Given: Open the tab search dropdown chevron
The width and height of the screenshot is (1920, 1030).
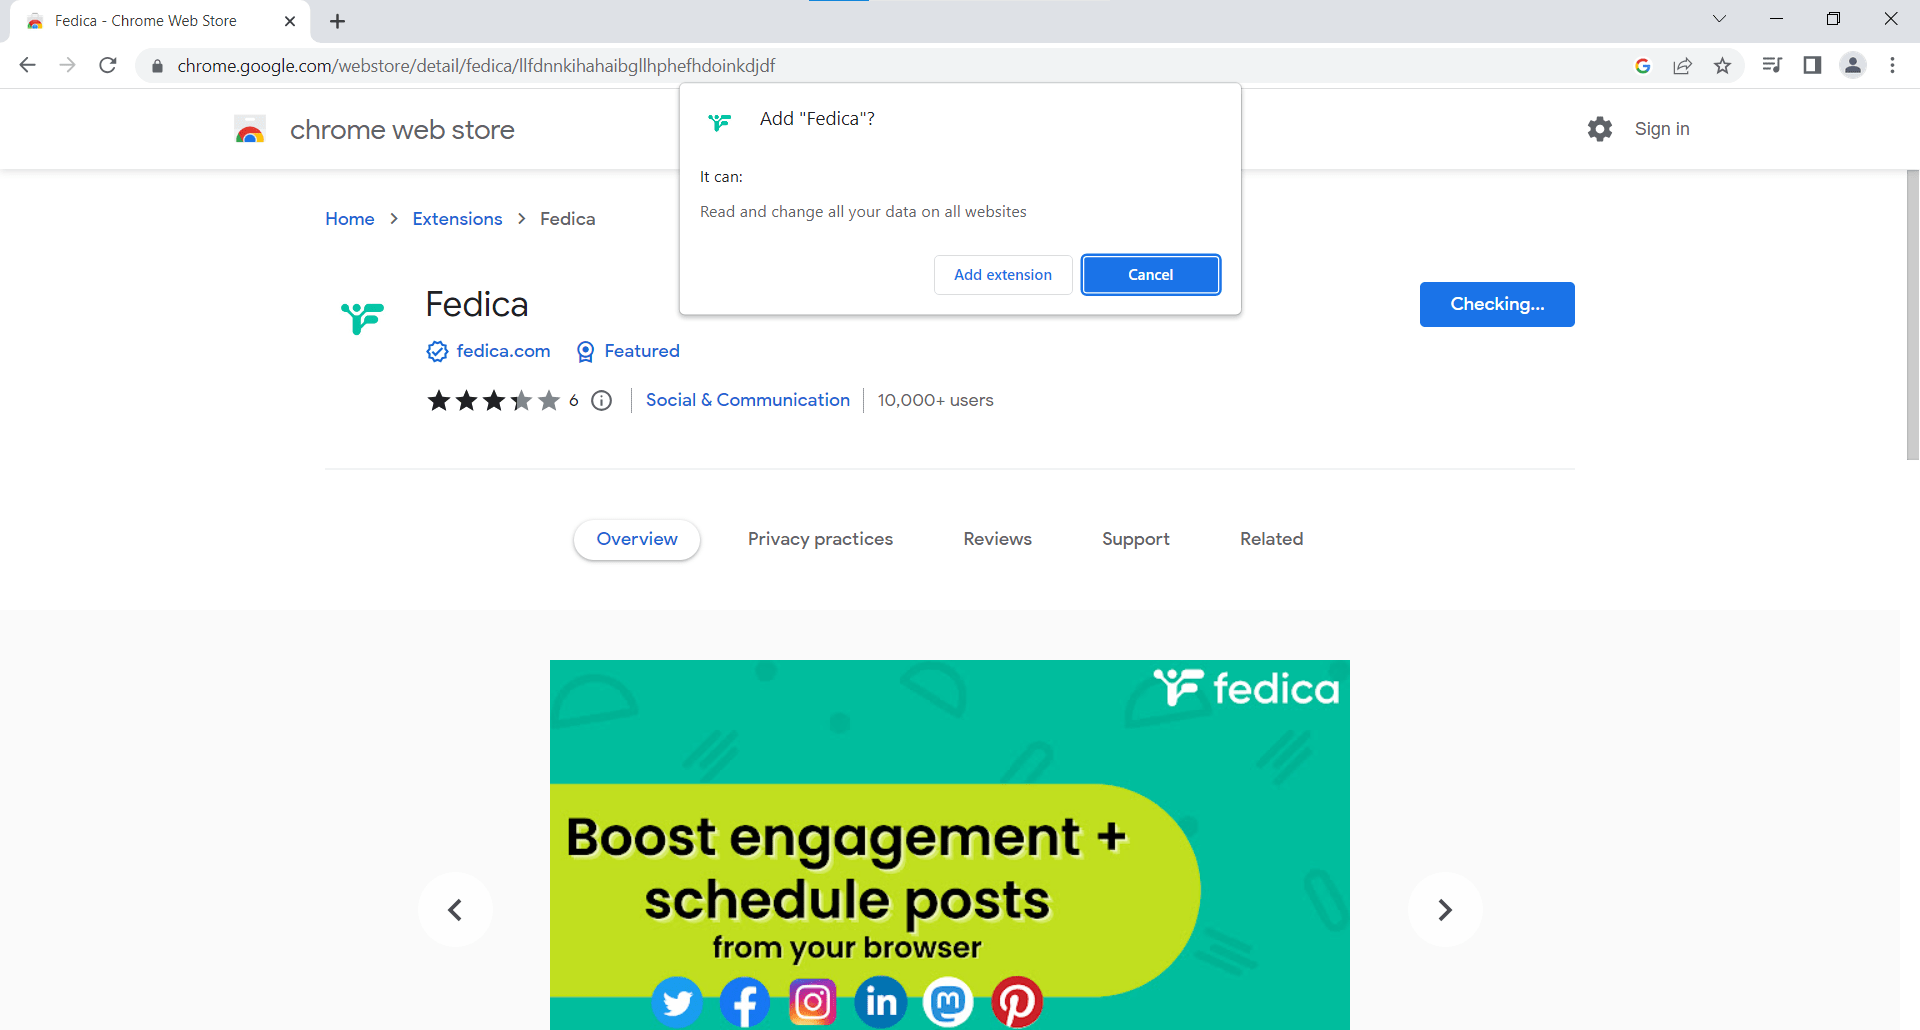Looking at the screenshot, I should [x=1719, y=18].
